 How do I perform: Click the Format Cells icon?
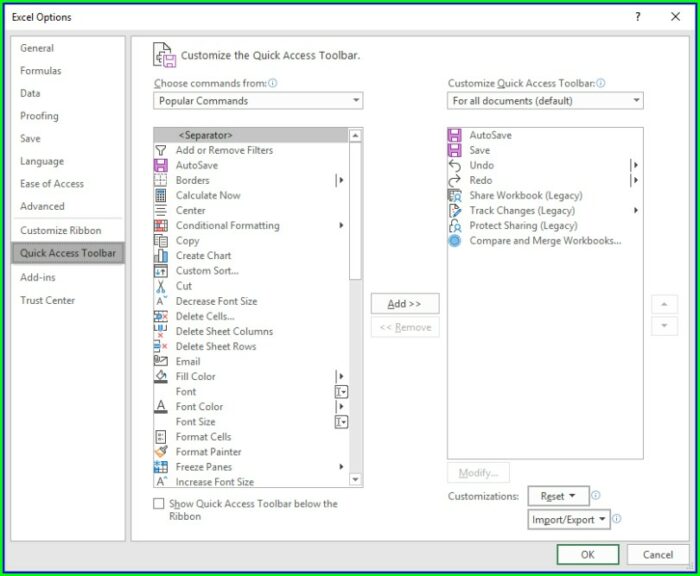click(x=160, y=437)
